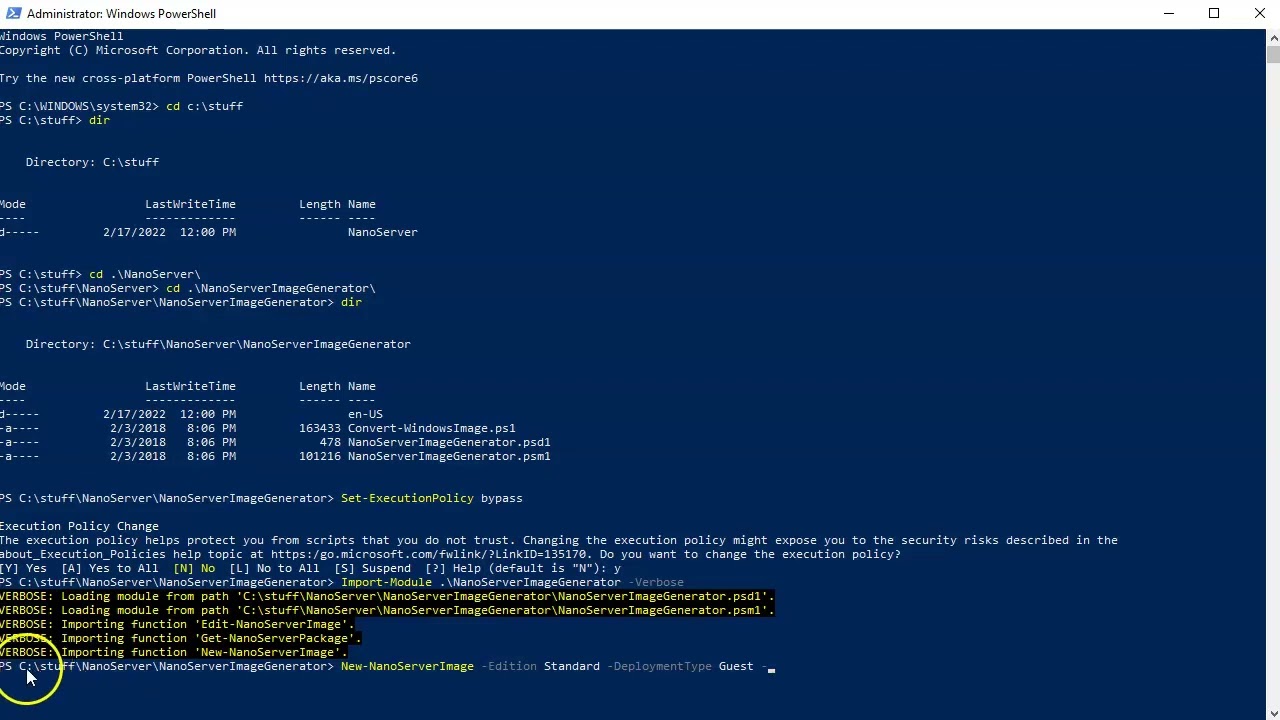Click 'Set-ExecutionPolicy' command text
Viewport: 1280px width, 720px height.
click(407, 498)
